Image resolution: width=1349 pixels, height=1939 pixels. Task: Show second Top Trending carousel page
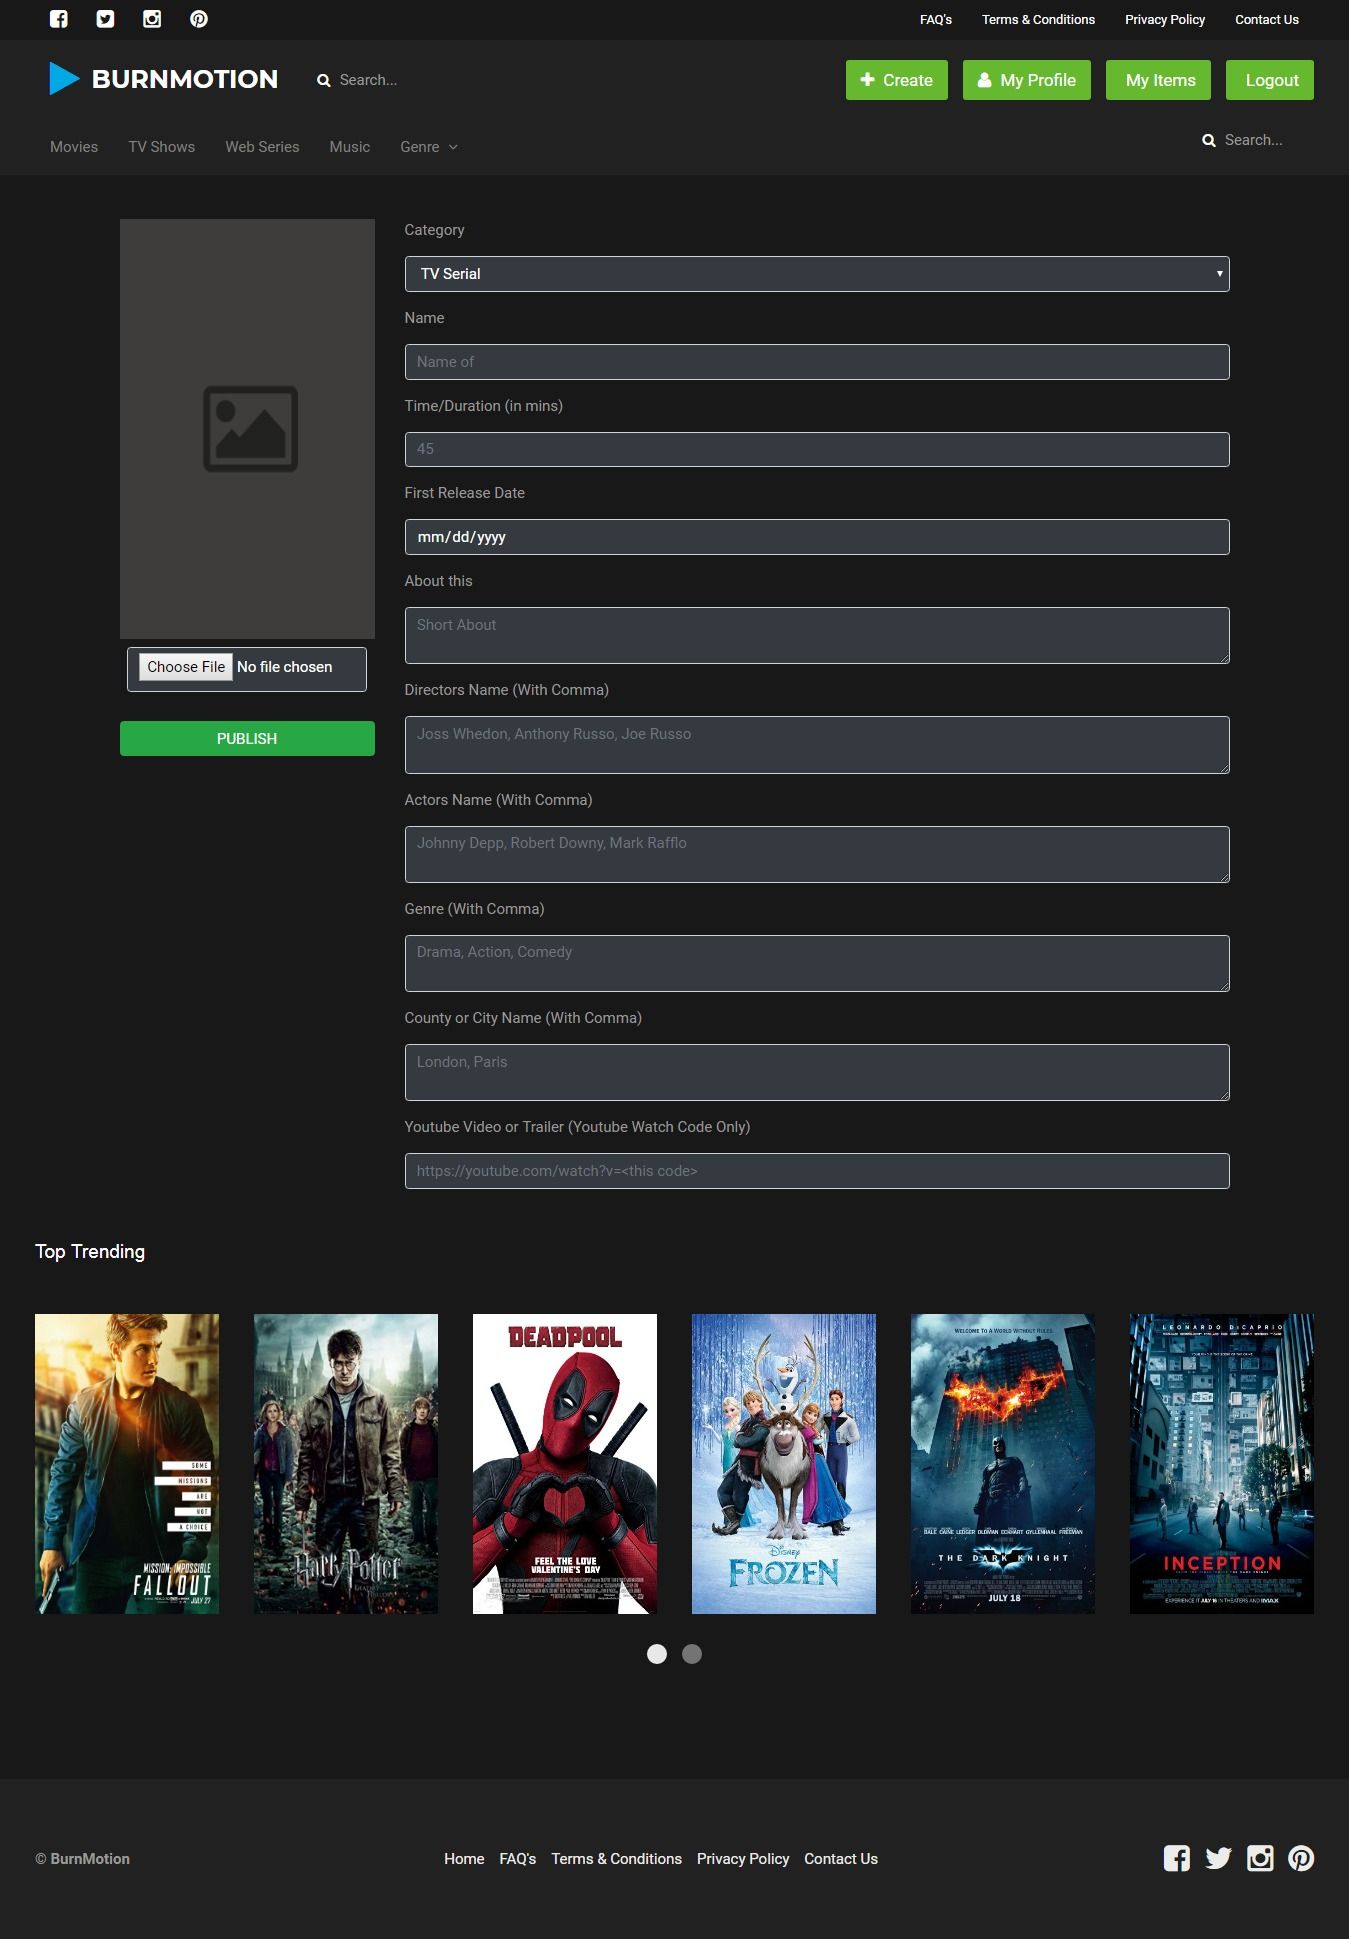[692, 1654]
